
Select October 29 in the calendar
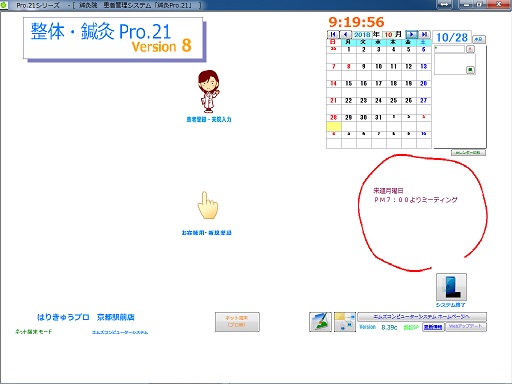coord(349,117)
